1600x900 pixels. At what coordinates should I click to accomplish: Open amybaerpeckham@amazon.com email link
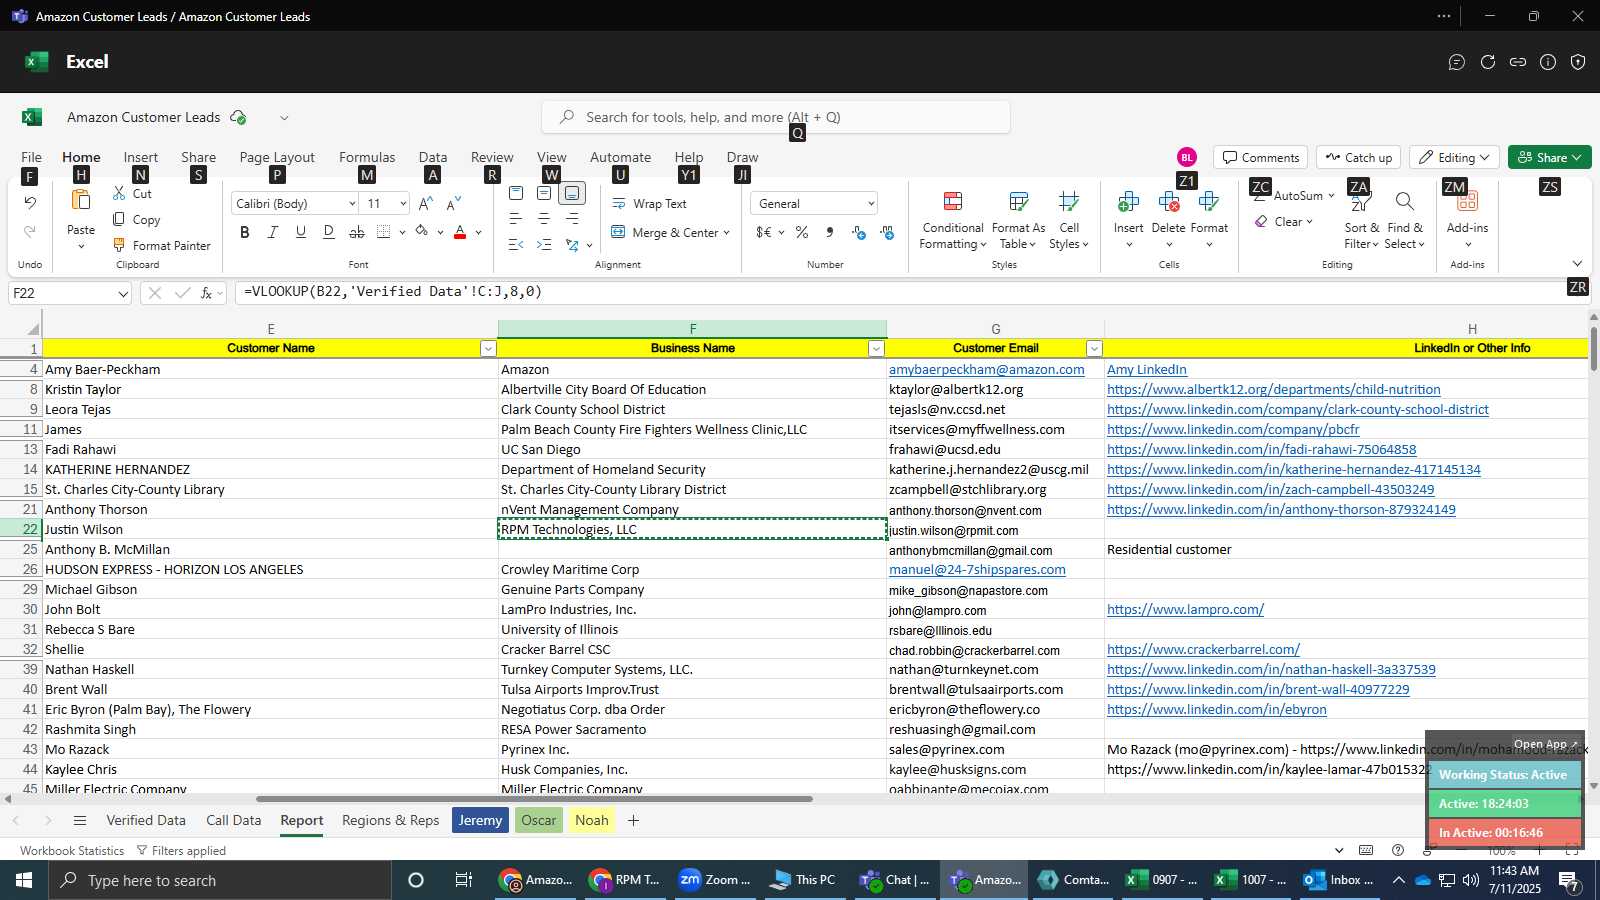(x=986, y=370)
